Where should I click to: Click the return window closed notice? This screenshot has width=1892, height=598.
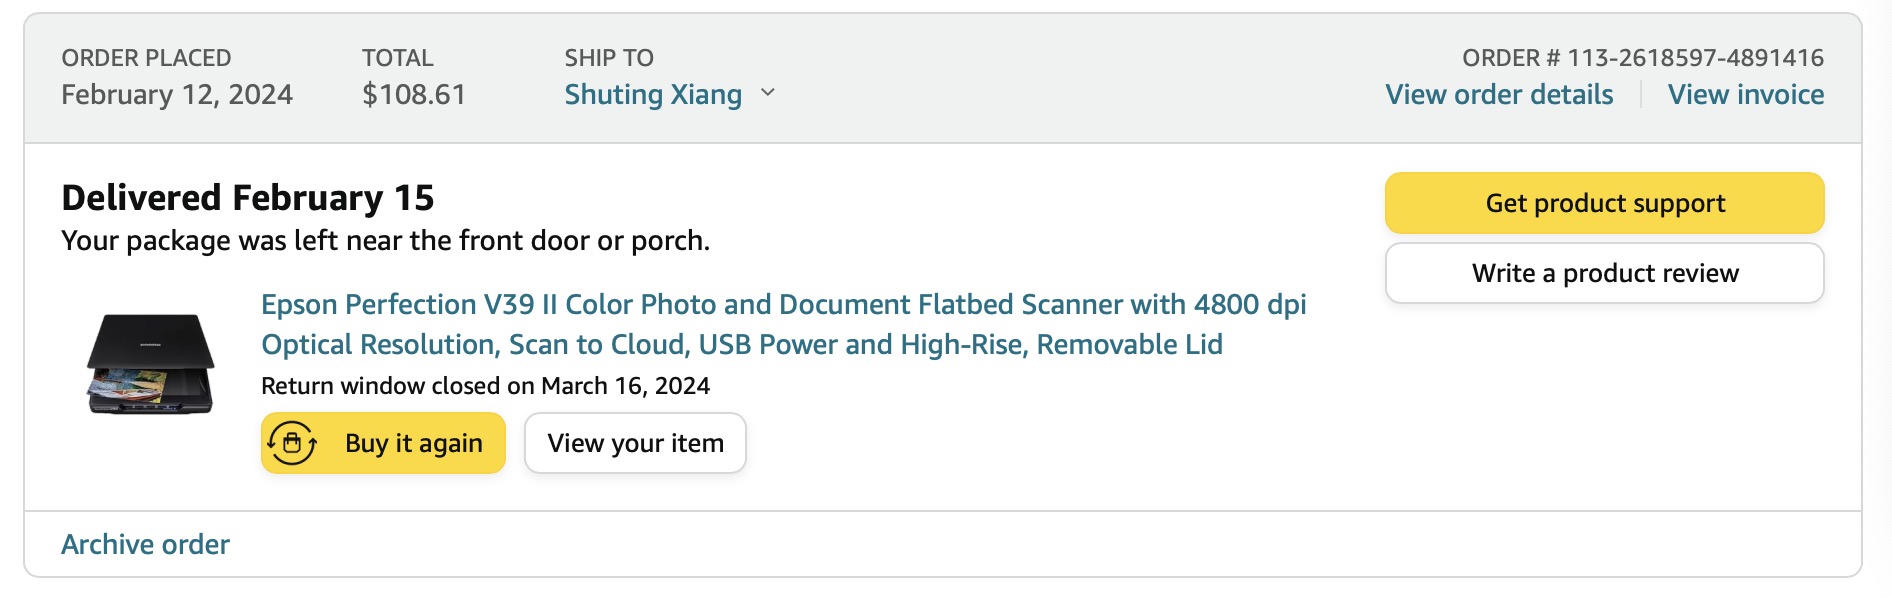tap(485, 386)
